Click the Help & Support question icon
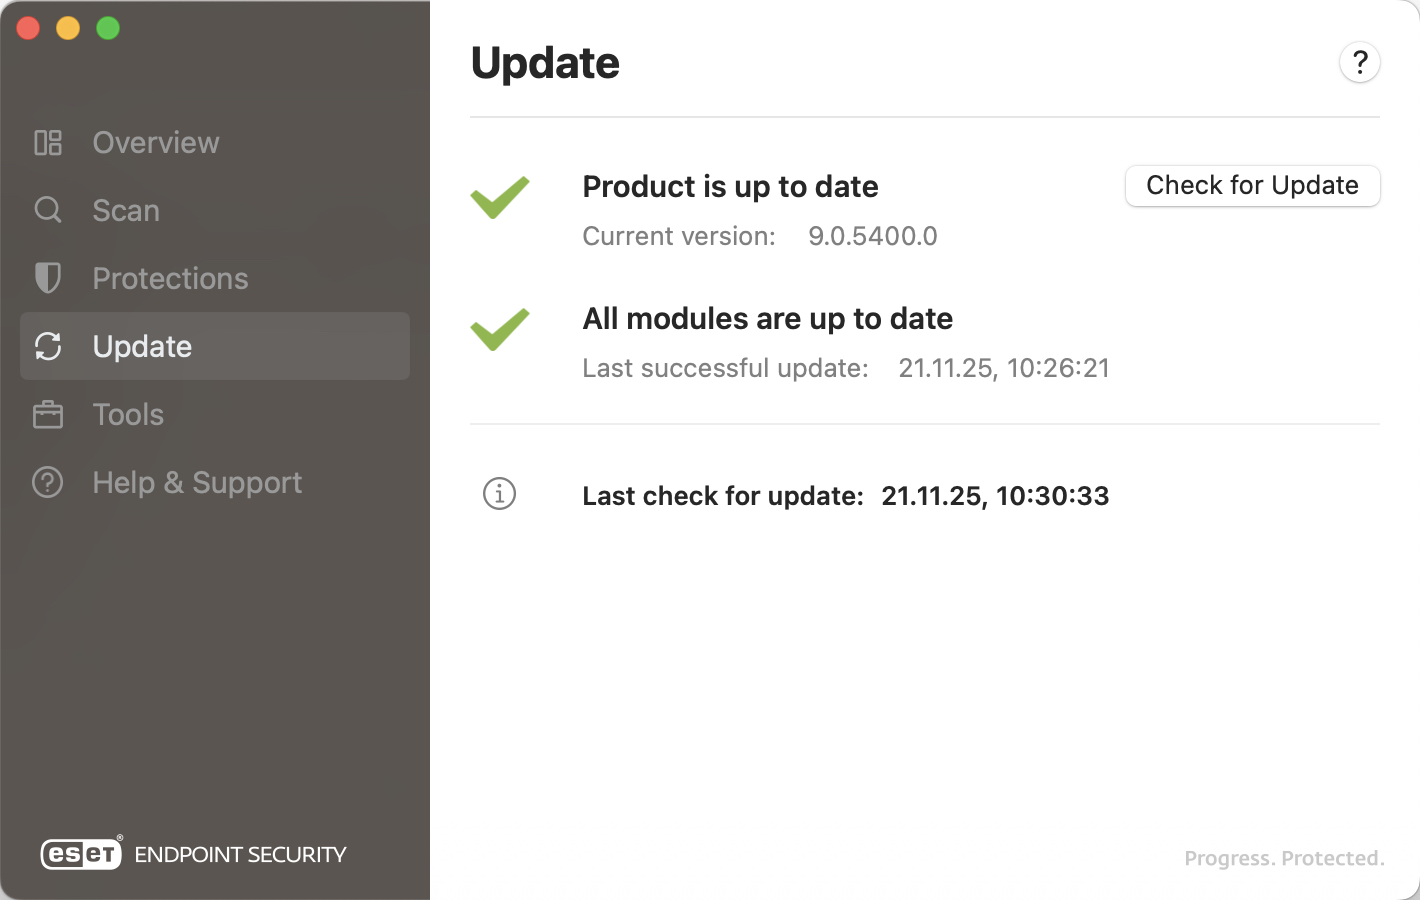The image size is (1420, 900). click(48, 482)
